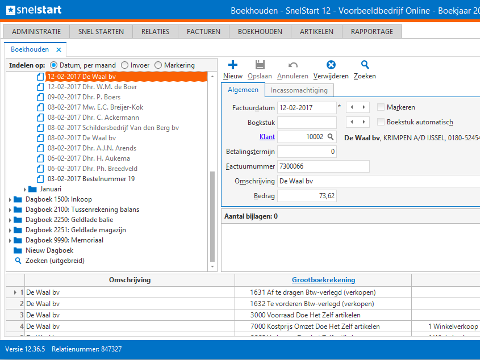Click the empty Boekstuk input field

307,122
